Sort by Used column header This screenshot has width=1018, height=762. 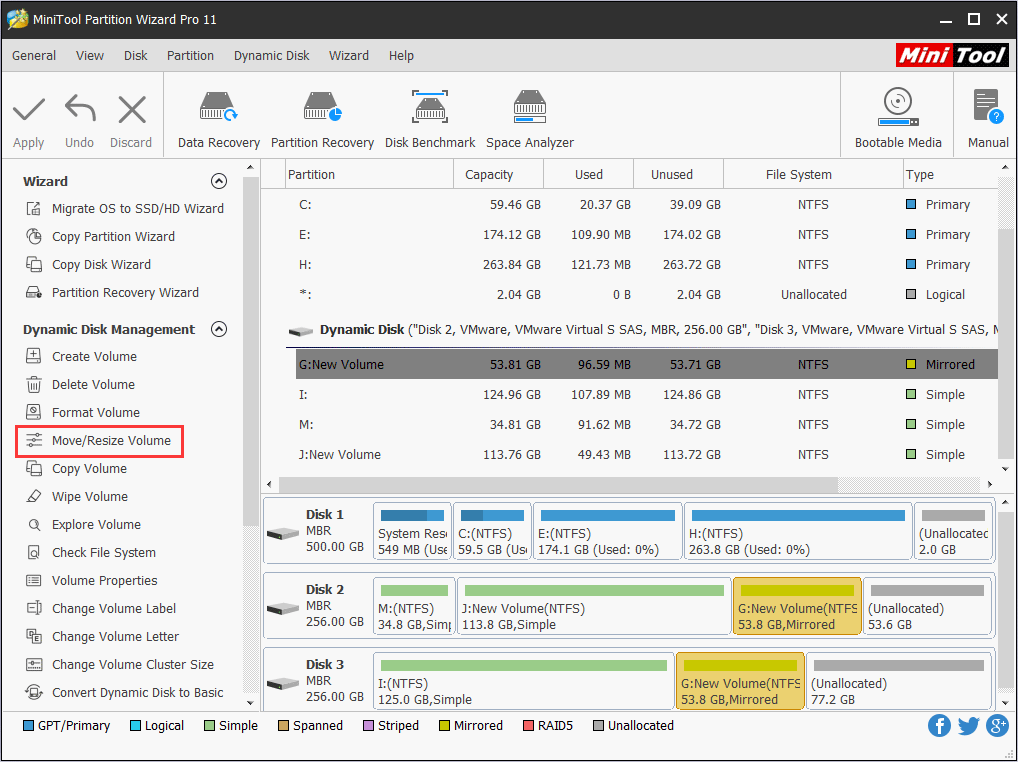click(x=589, y=175)
